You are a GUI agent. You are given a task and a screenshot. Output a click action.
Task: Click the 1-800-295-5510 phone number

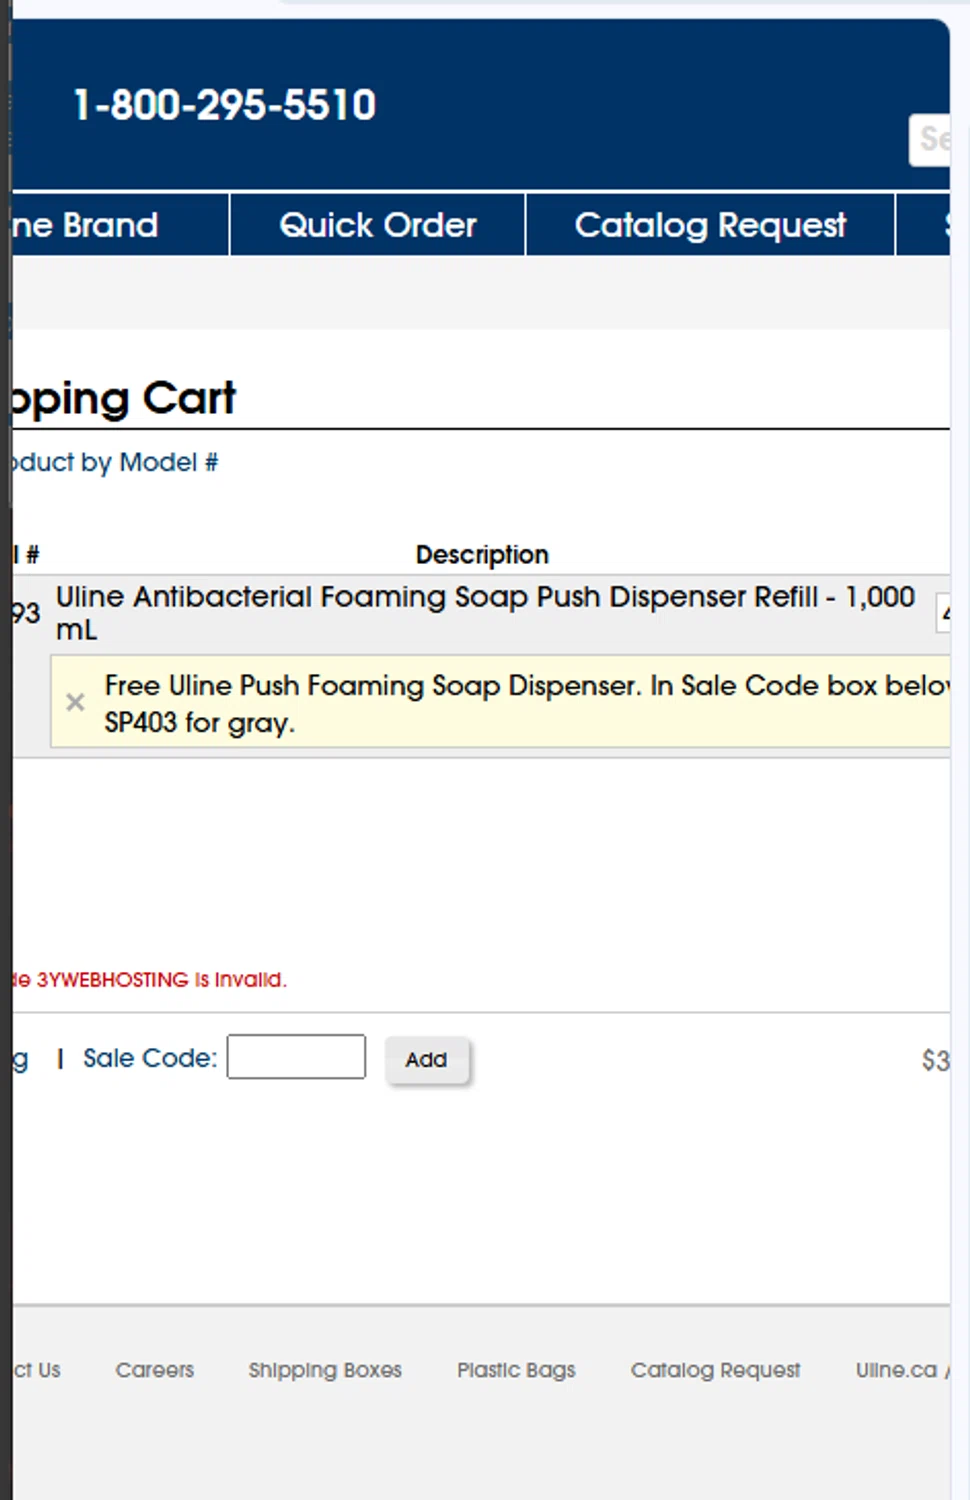(x=225, y=105)
